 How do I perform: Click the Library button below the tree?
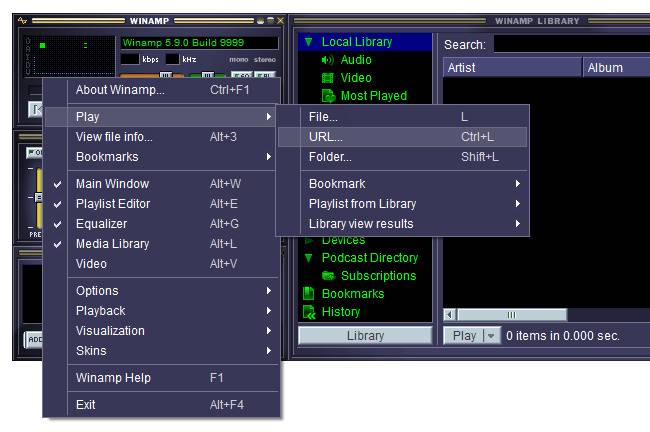[x=365, y=335]
